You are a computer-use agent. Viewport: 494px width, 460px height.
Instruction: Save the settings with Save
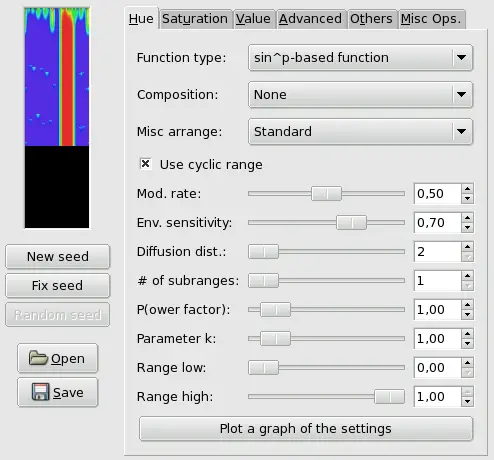58,392
